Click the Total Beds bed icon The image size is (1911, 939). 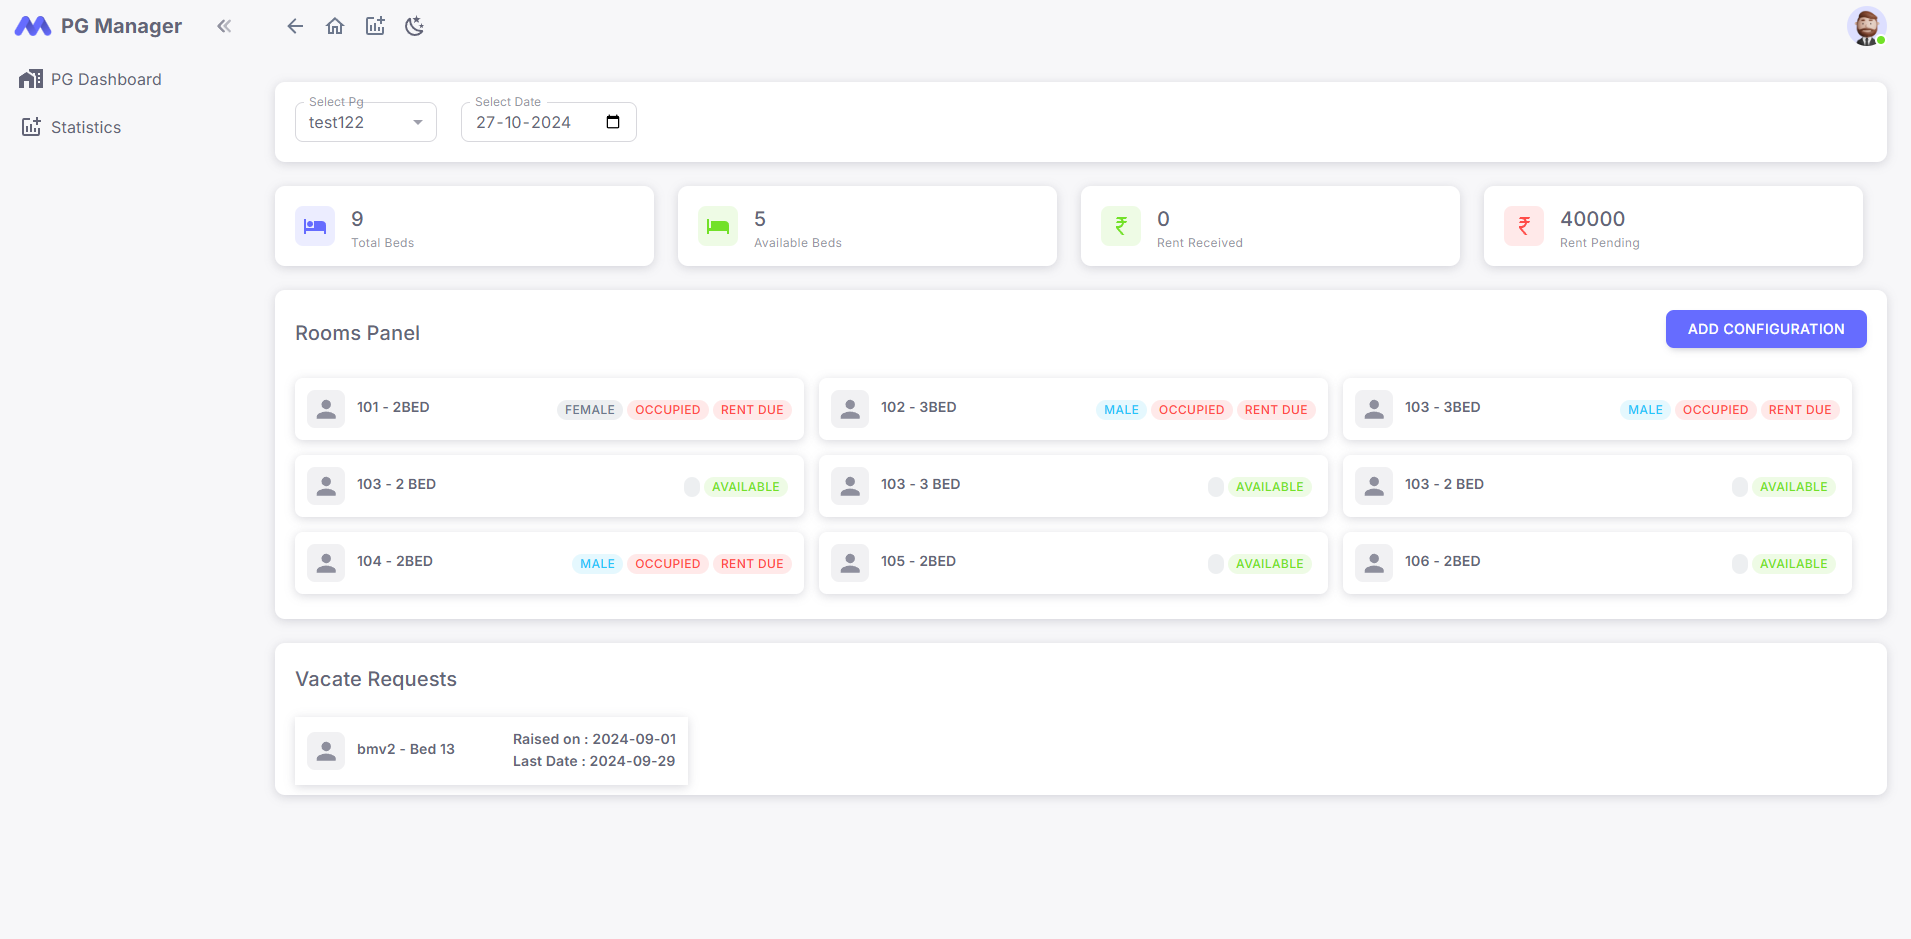pyautogui.click(x=315, y=226)
